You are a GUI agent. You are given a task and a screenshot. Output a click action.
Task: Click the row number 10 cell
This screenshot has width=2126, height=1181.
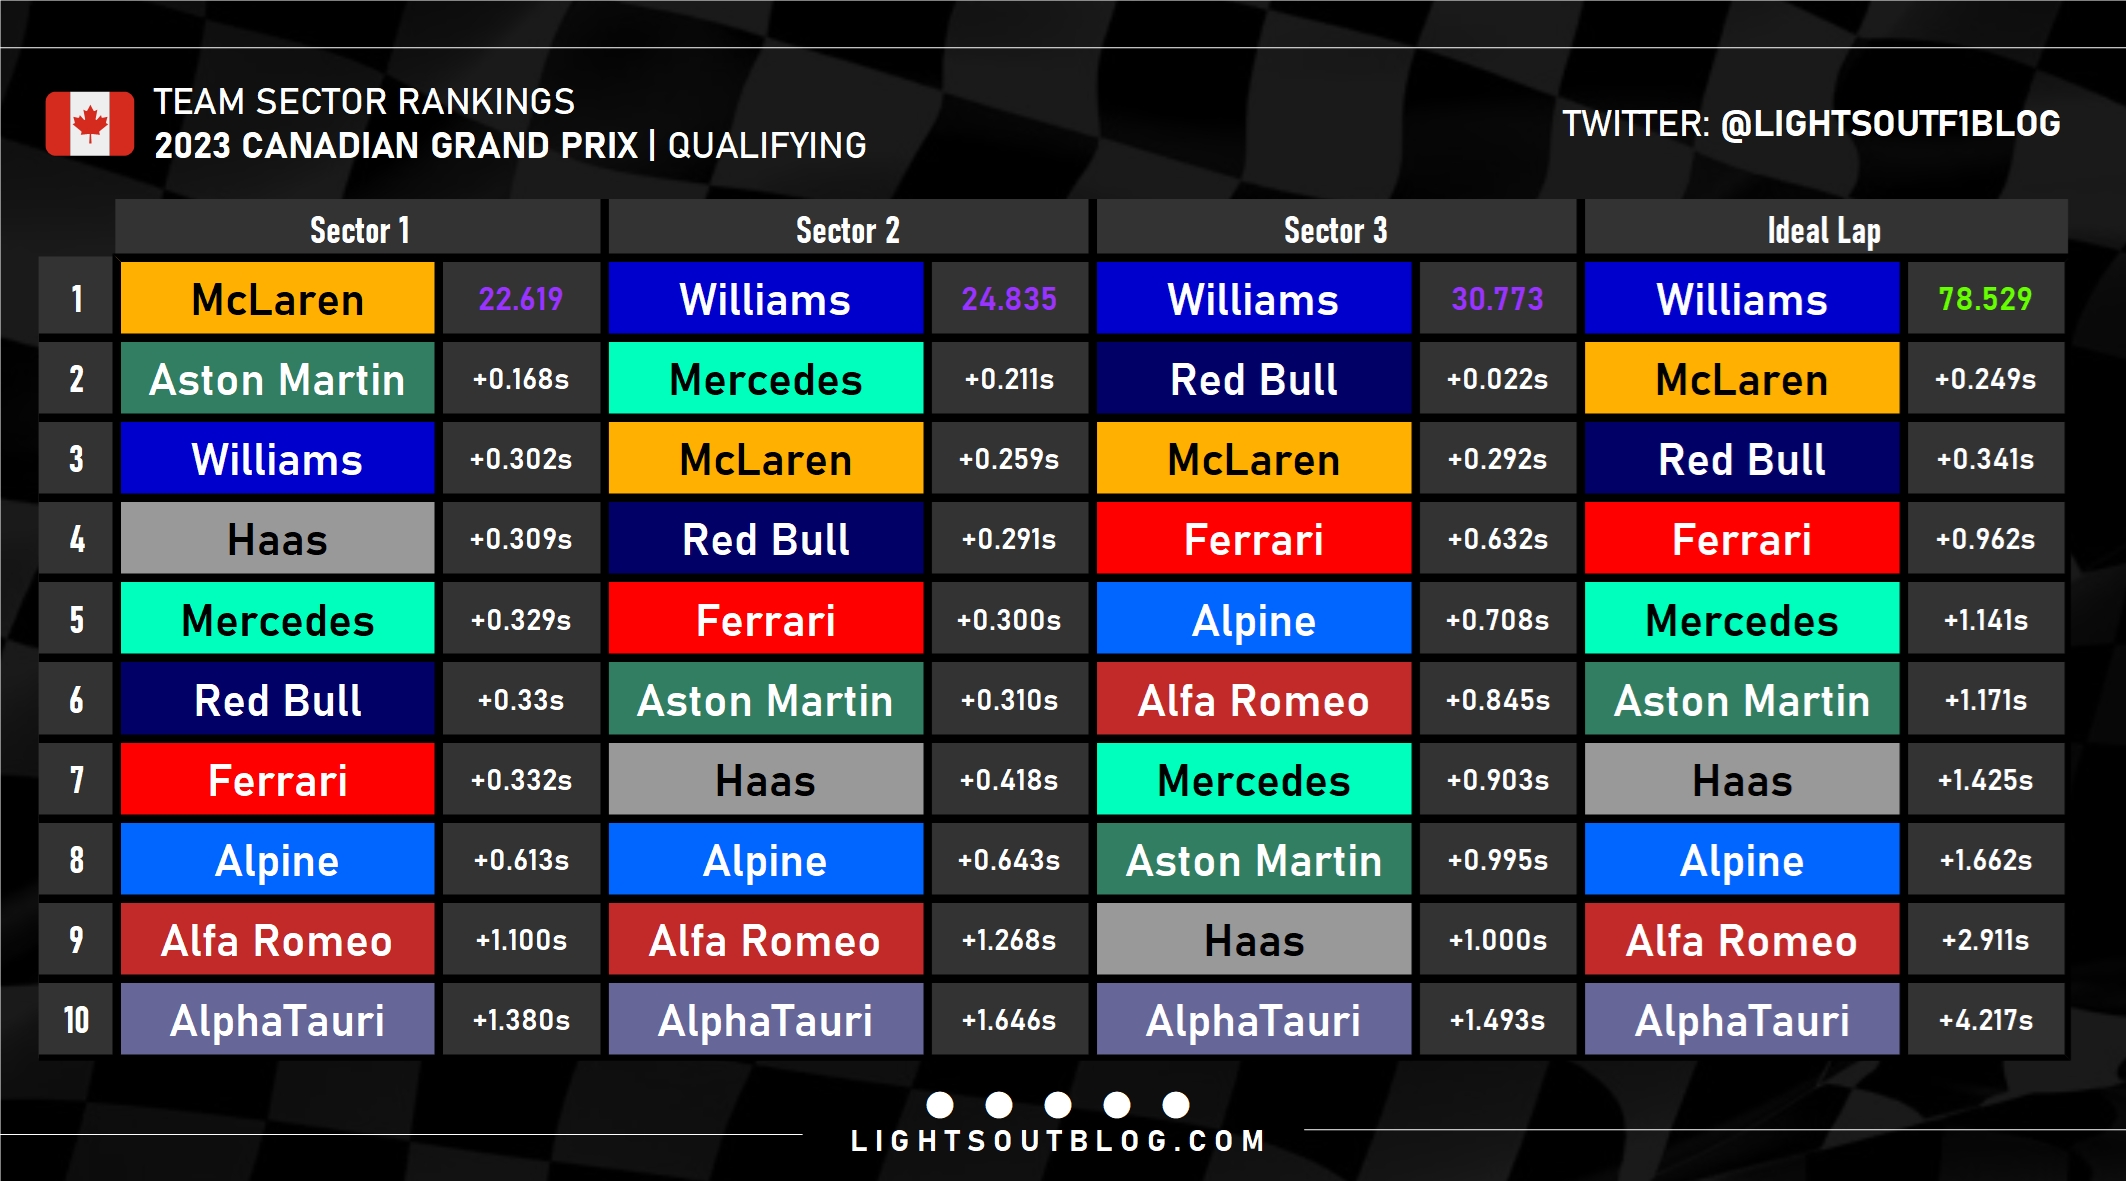(x=76, y=1020)
